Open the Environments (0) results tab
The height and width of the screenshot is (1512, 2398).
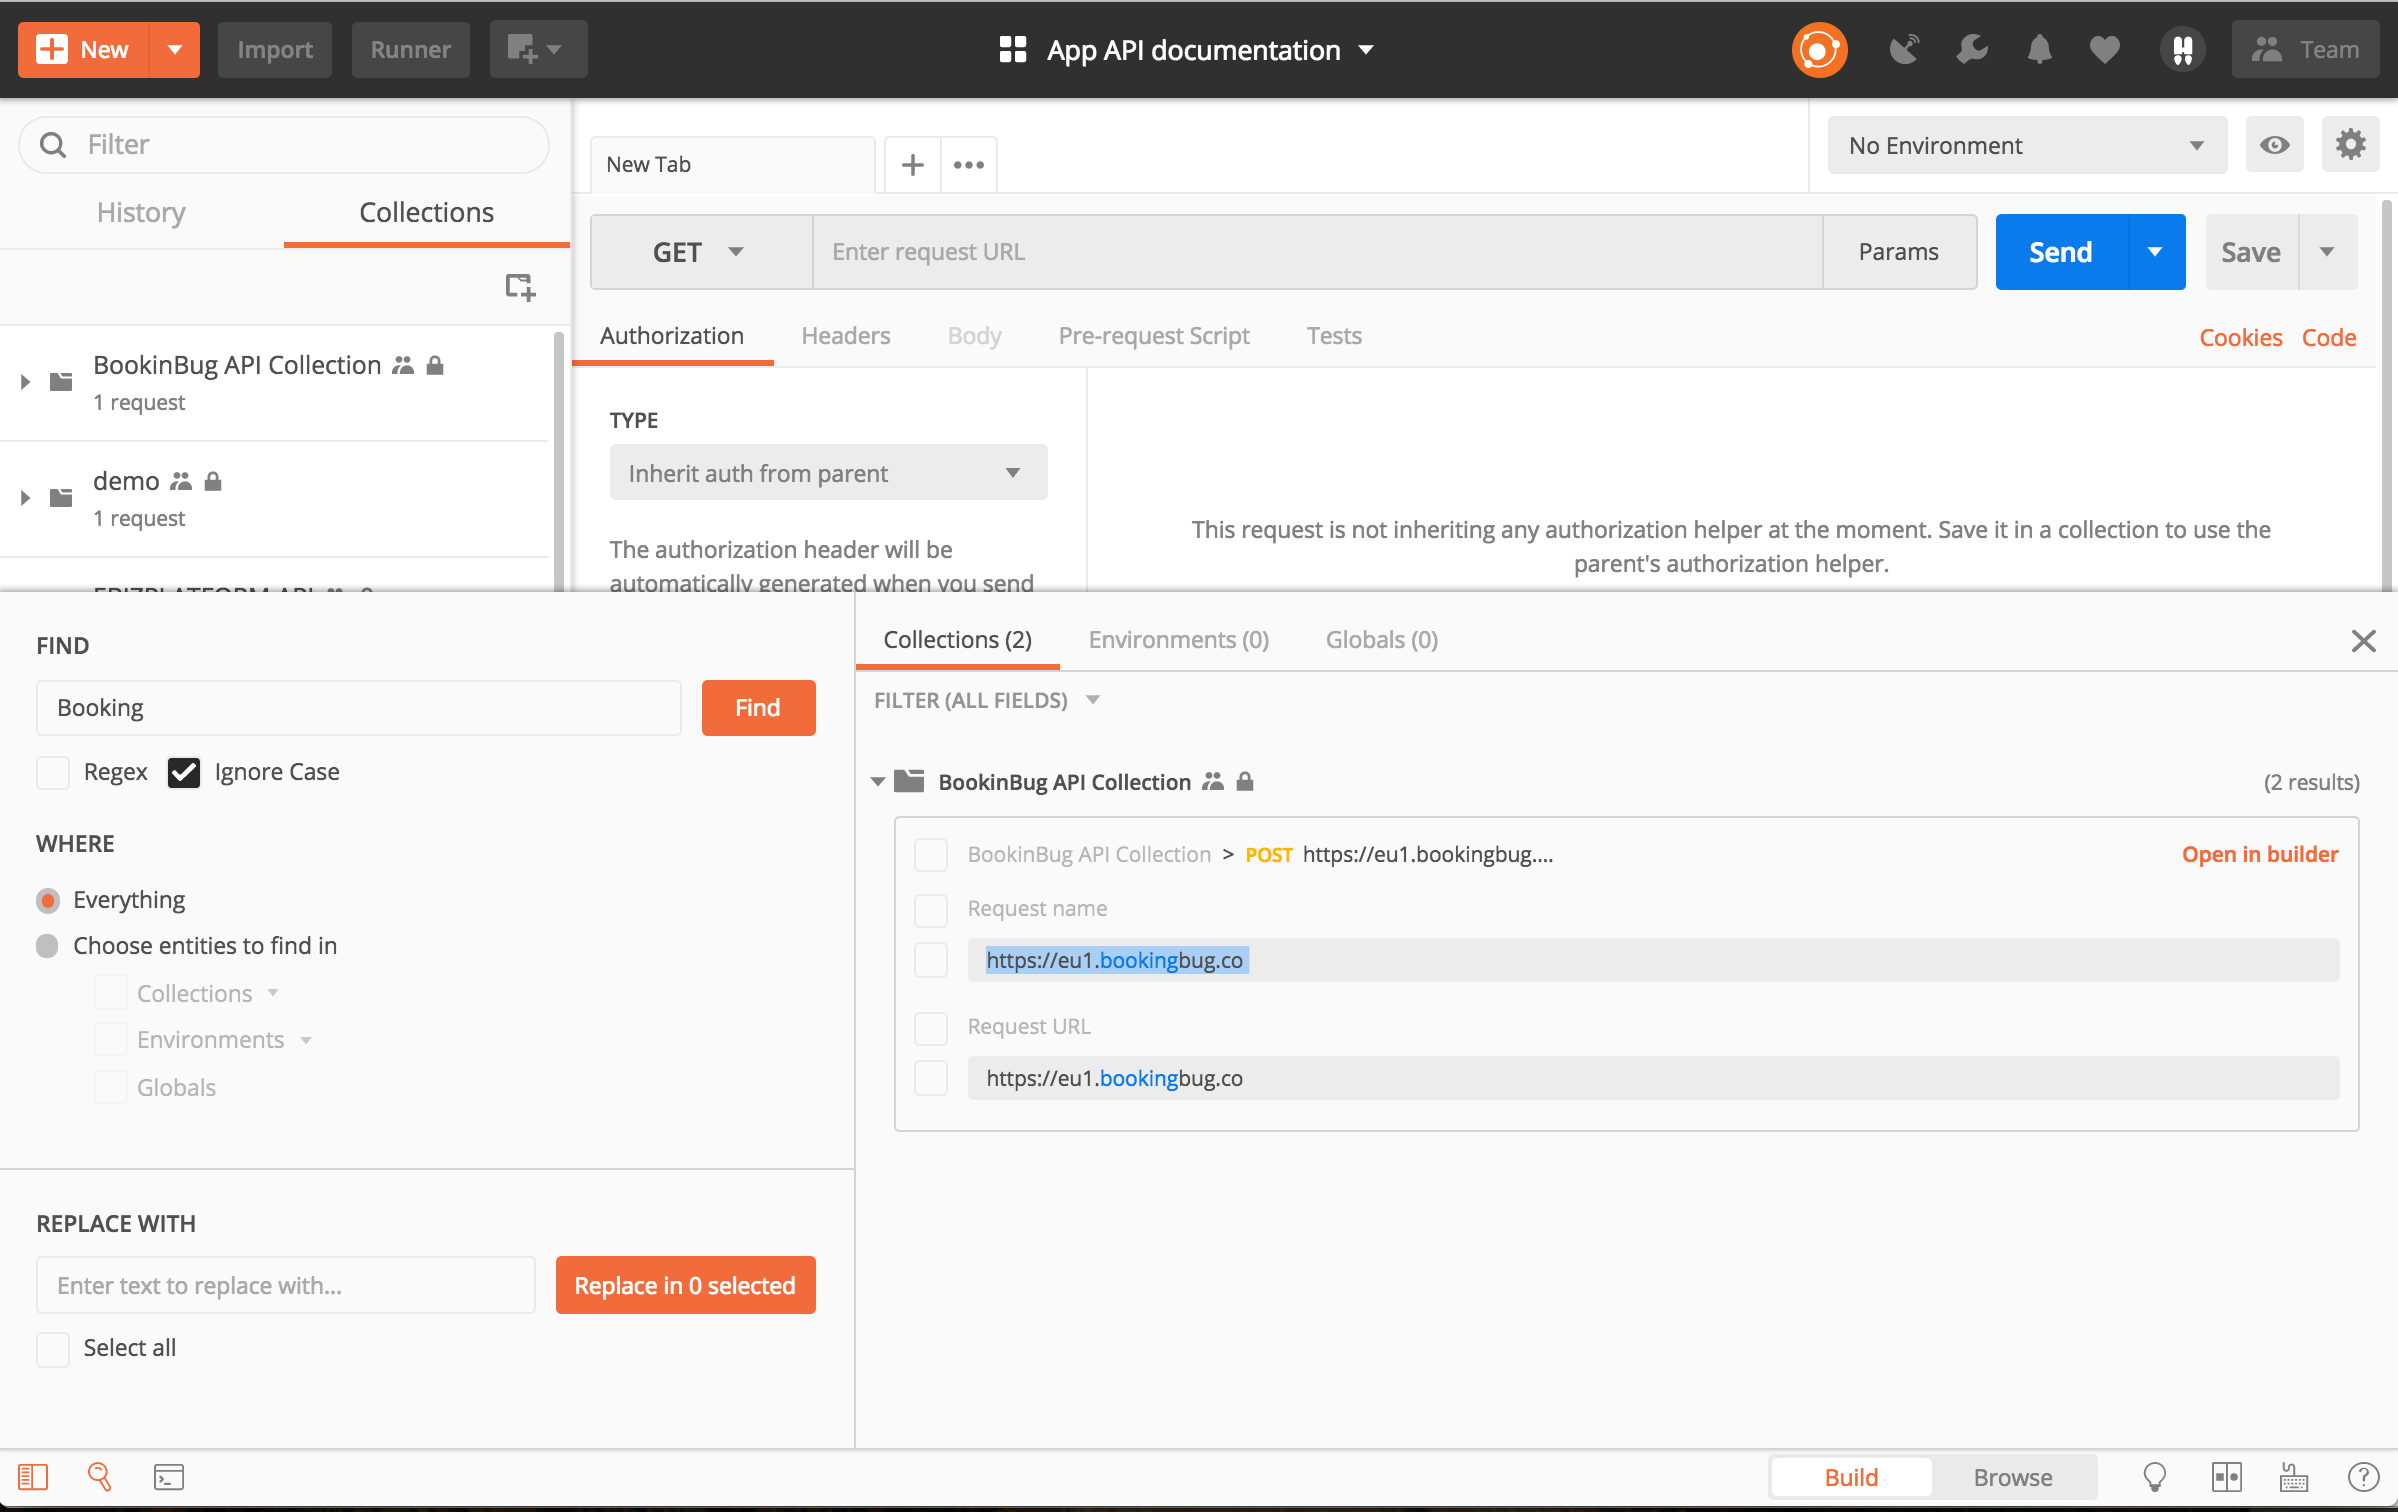coord(1178,640)
